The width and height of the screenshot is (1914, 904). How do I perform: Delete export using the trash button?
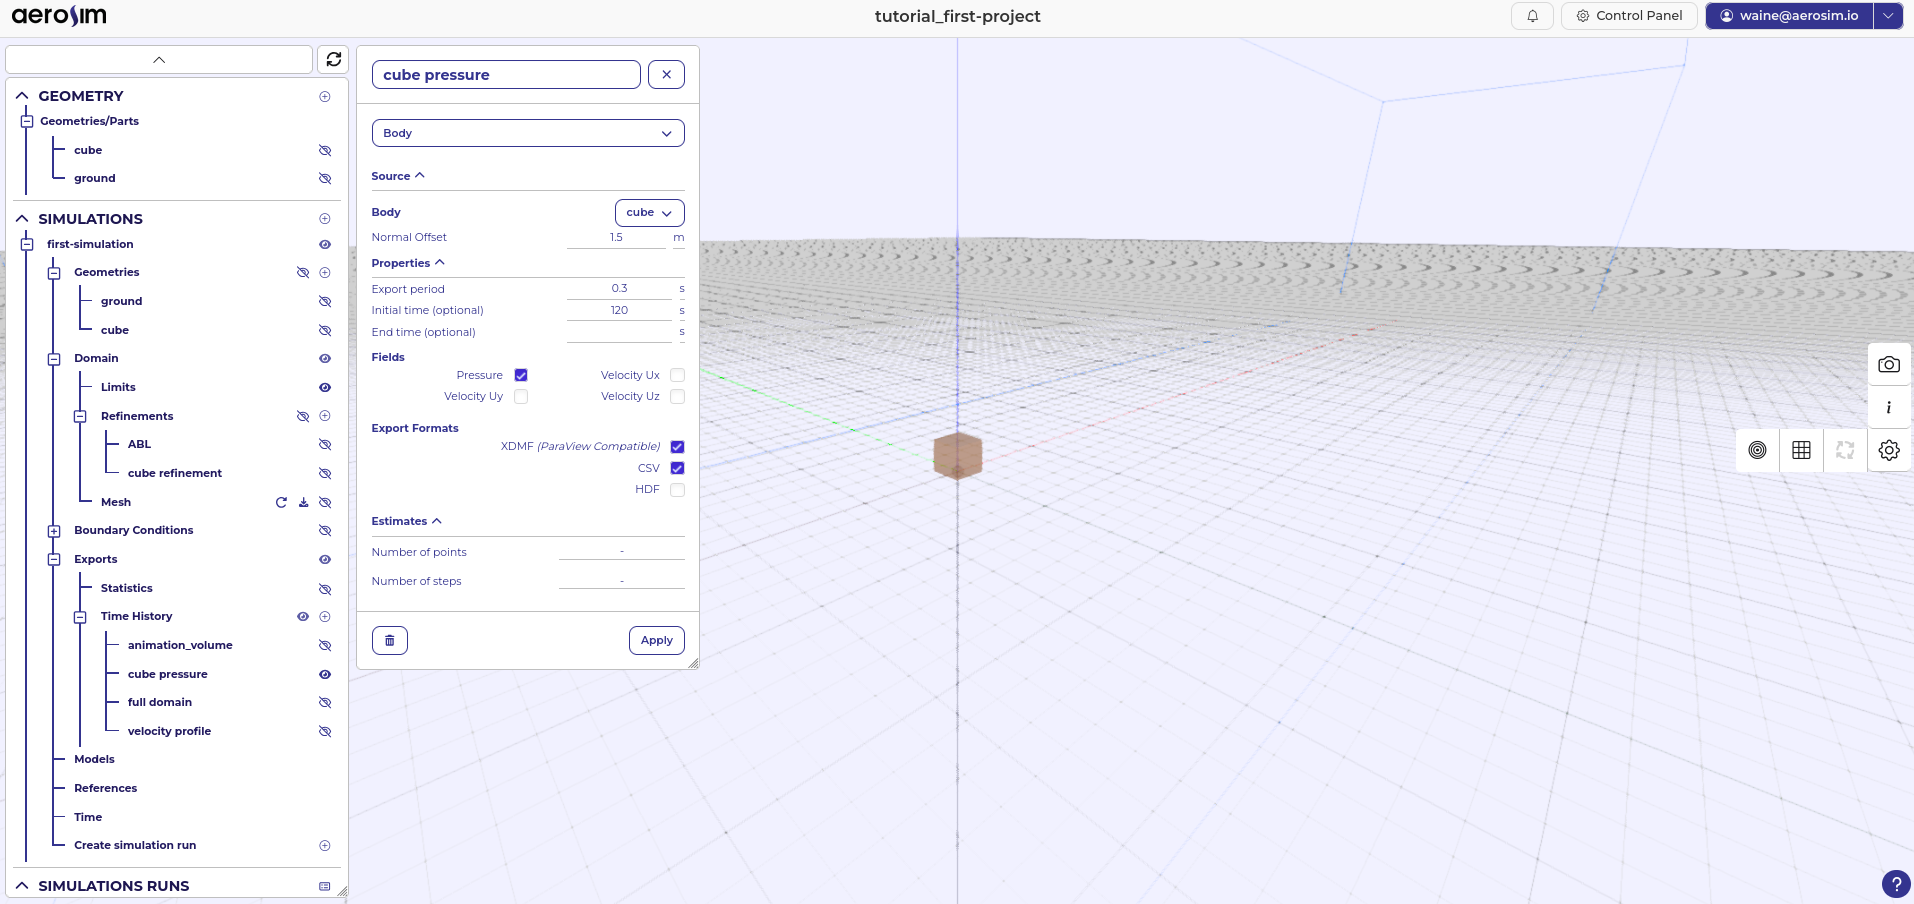coord(389,640)
